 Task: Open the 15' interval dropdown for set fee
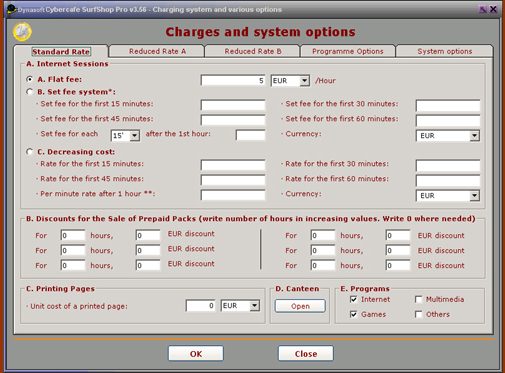pyautogui.click(x=134, y=136)
